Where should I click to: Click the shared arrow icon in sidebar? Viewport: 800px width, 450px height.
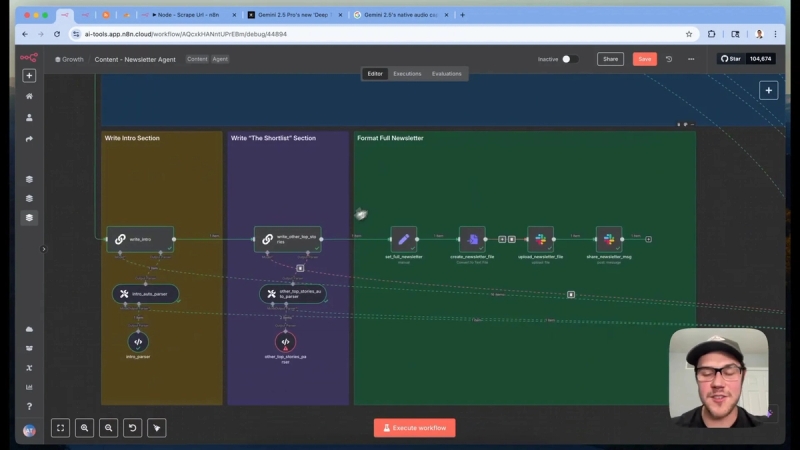point(29,139)
